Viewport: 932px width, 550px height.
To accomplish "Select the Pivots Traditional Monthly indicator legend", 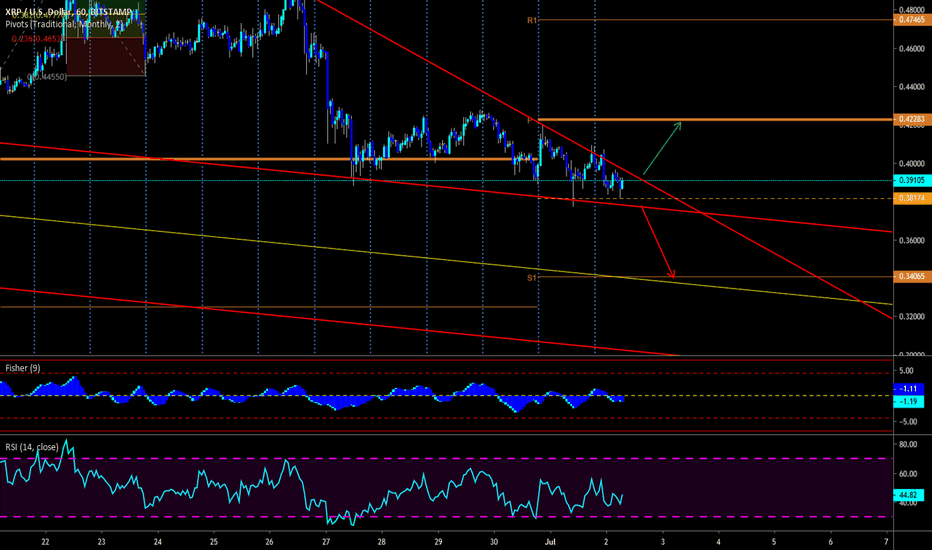I will point(64,24).
